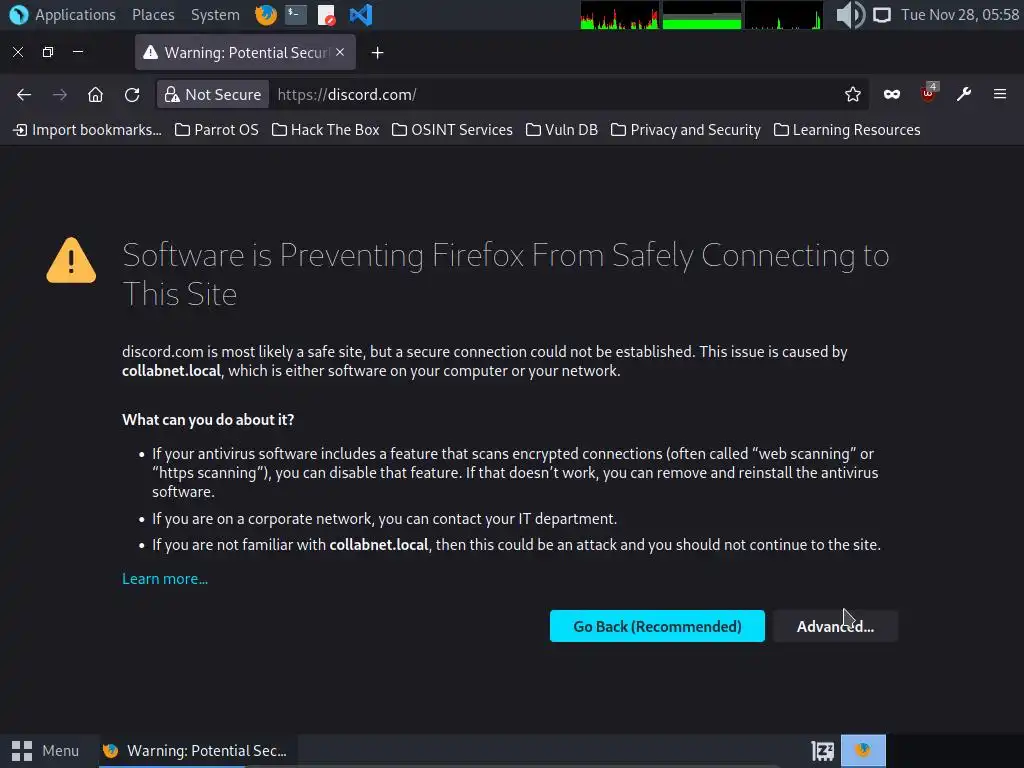Reload the current page
1024x768 pixels.
pyautogui.click(x=132, y=95)
